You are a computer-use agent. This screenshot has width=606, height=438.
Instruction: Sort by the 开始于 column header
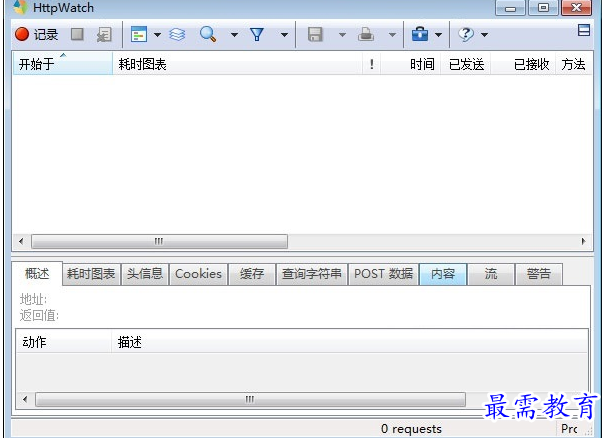pyautogui.click(x=63, y=63)
